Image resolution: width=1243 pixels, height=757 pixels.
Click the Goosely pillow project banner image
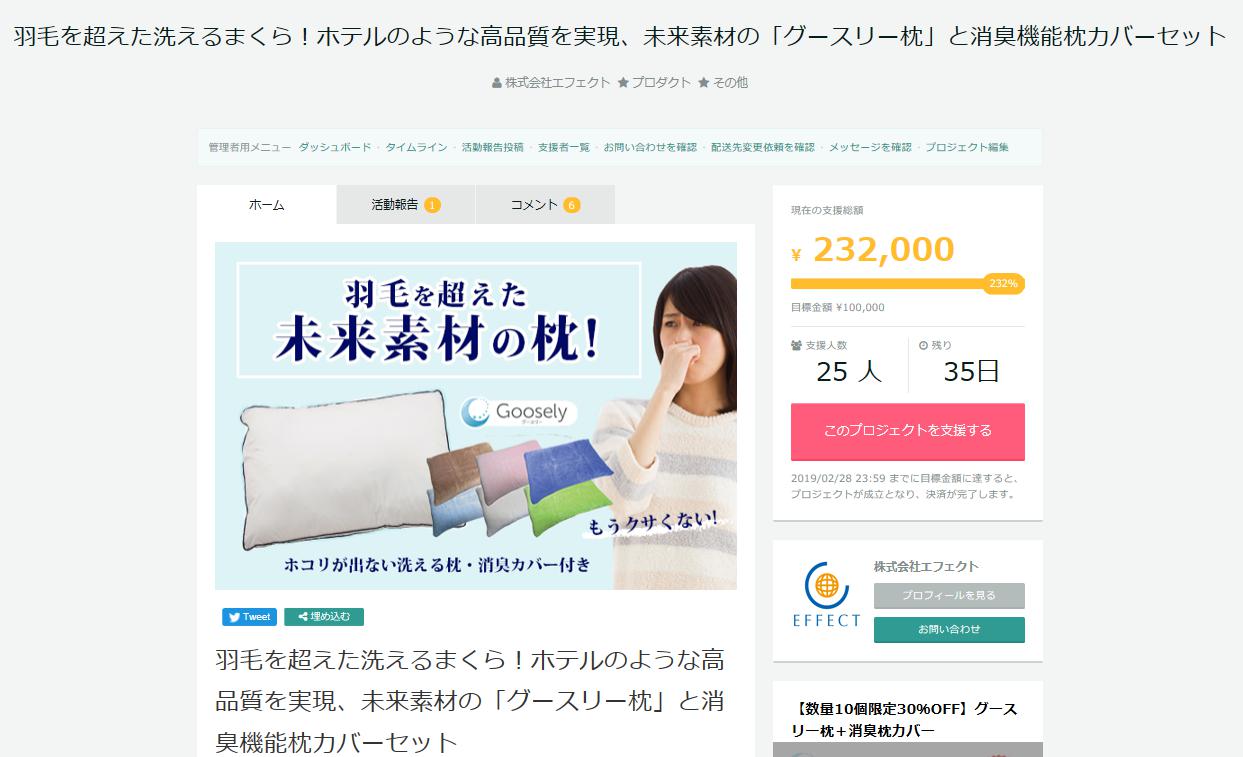pyautogui.click(x=476, y=416)
